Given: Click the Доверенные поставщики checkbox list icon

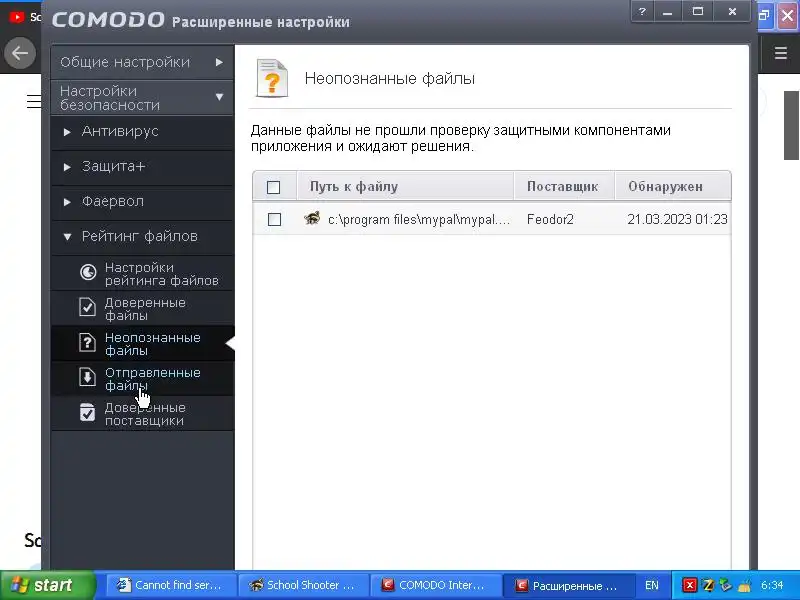Looking at the screenshot, I should click(x=88, y=413).
